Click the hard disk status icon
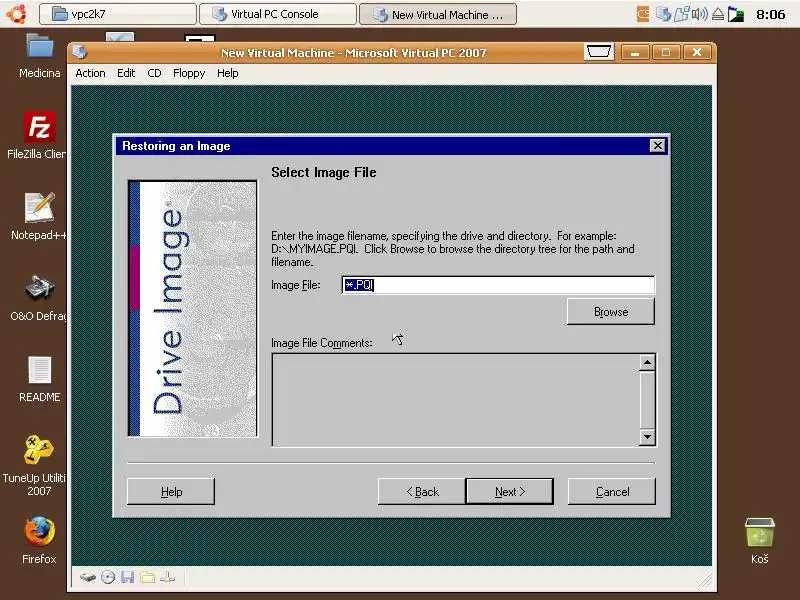Viewport: 800px width, 600px height. tap(88, 578)
